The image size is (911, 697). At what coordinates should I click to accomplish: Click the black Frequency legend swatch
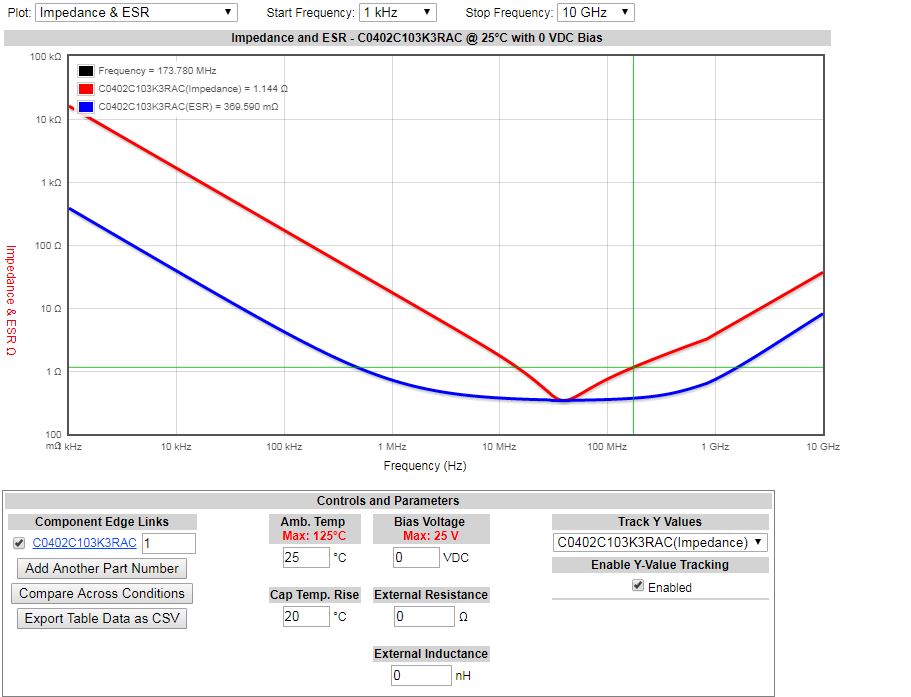point(86,71)
